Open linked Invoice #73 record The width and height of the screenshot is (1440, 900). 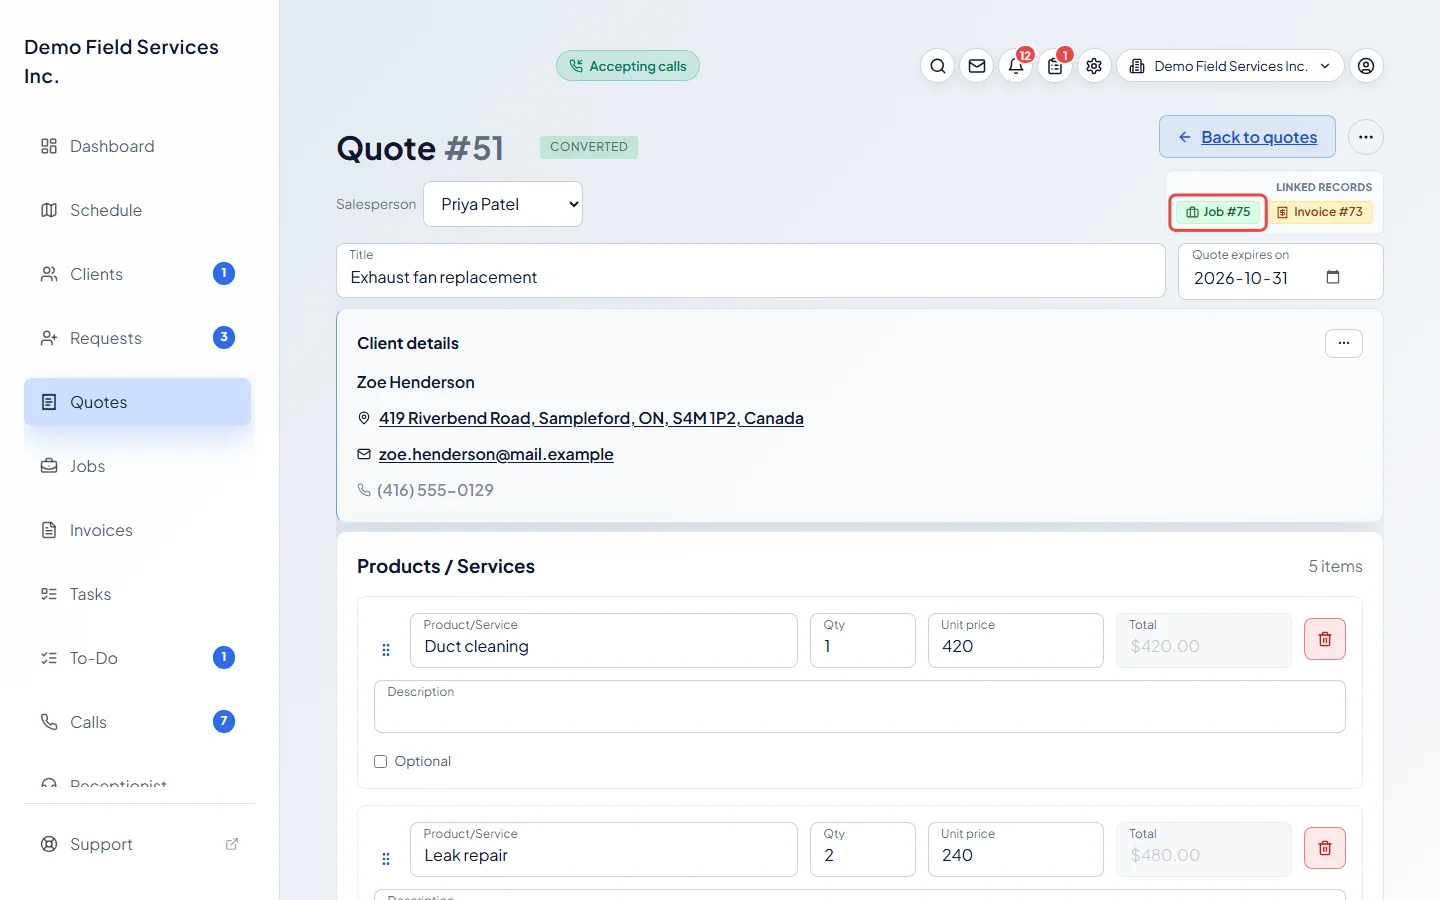pos(1320,212)
